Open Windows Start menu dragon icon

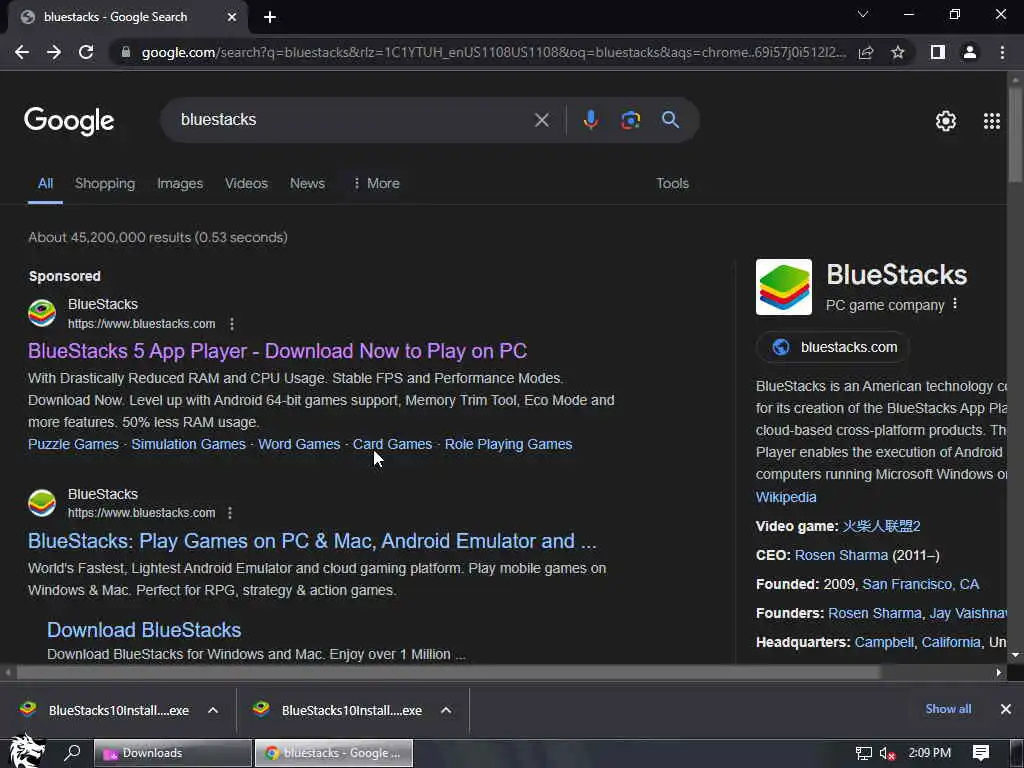coord(26,751)
